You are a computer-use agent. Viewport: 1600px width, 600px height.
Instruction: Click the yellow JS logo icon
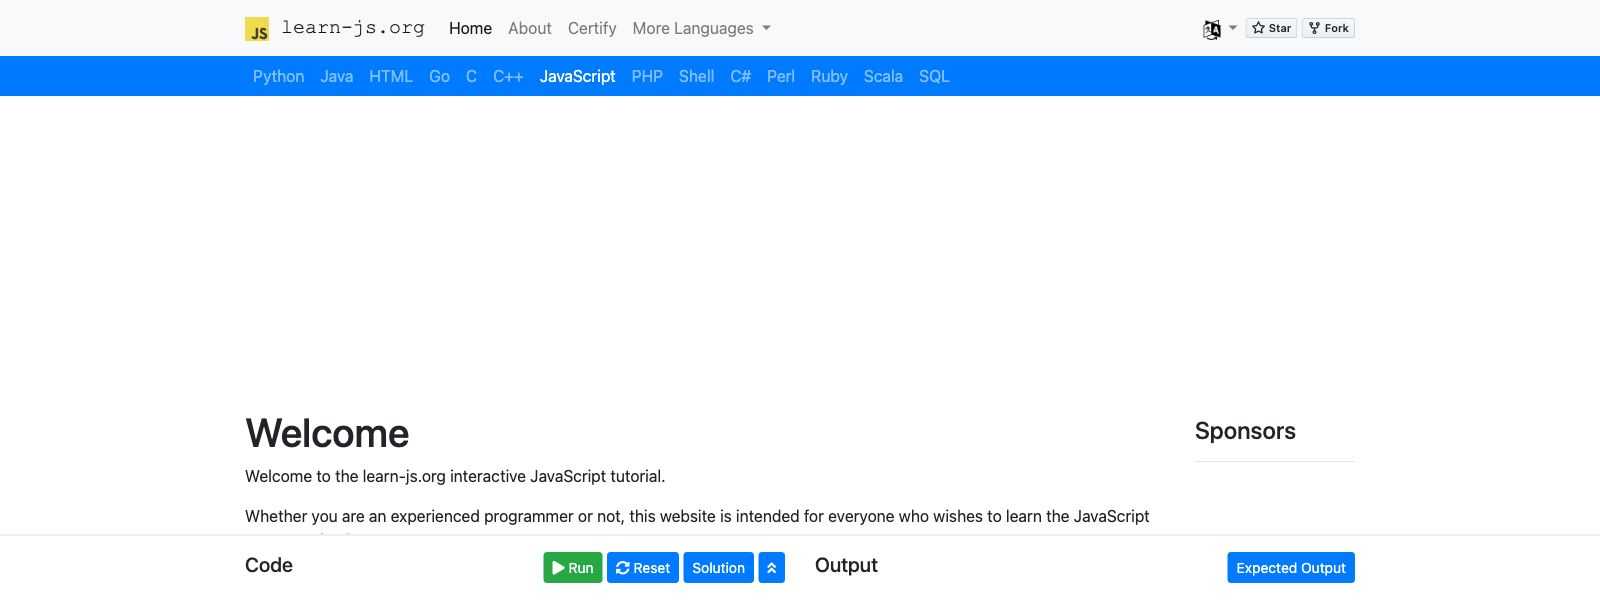[x=257, y=29]
